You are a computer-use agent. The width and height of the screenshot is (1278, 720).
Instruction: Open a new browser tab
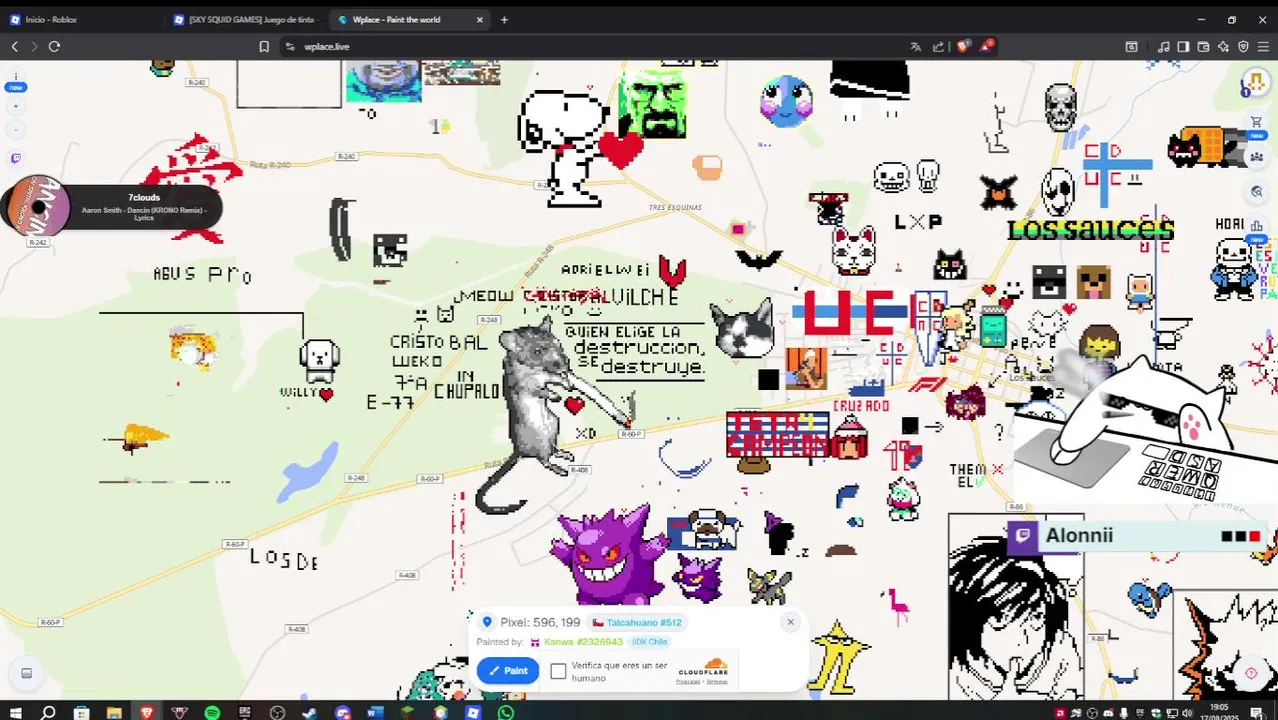pos(504,19)
